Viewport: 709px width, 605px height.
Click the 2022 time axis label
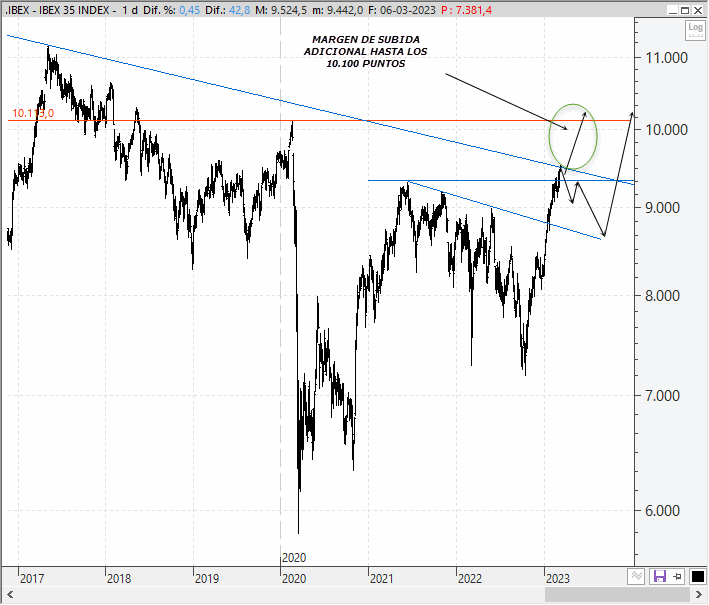coord(470,579)
